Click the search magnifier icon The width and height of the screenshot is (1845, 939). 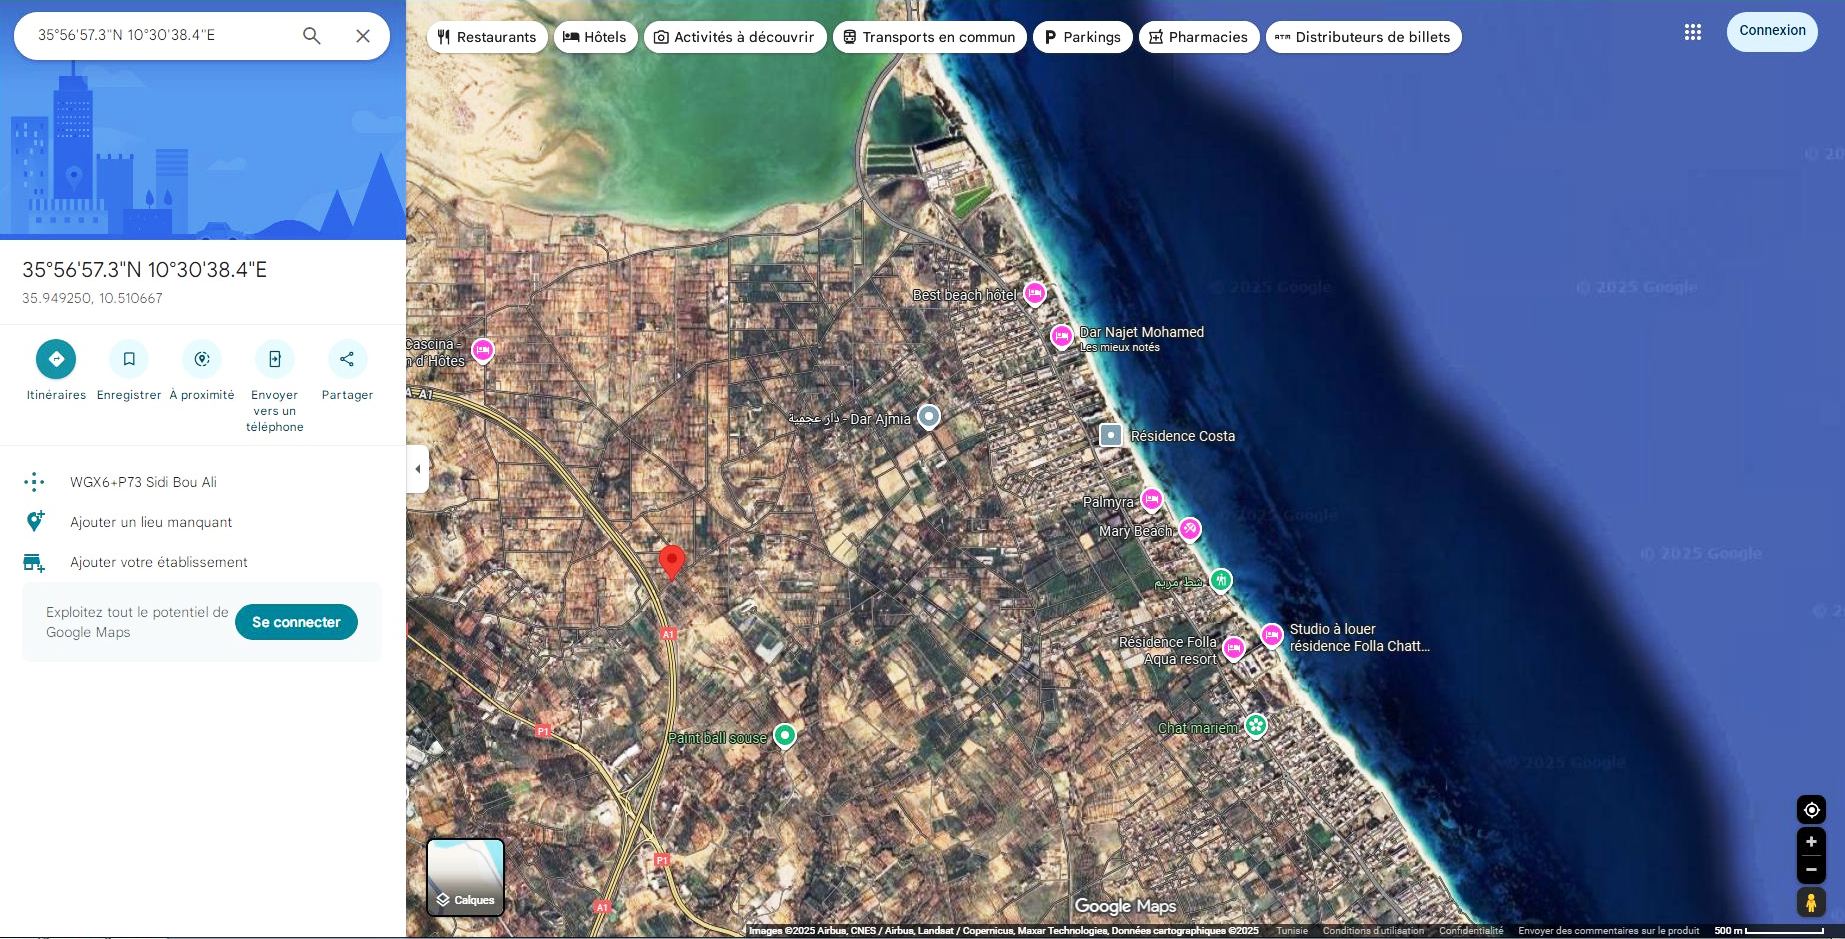[311, 35]
